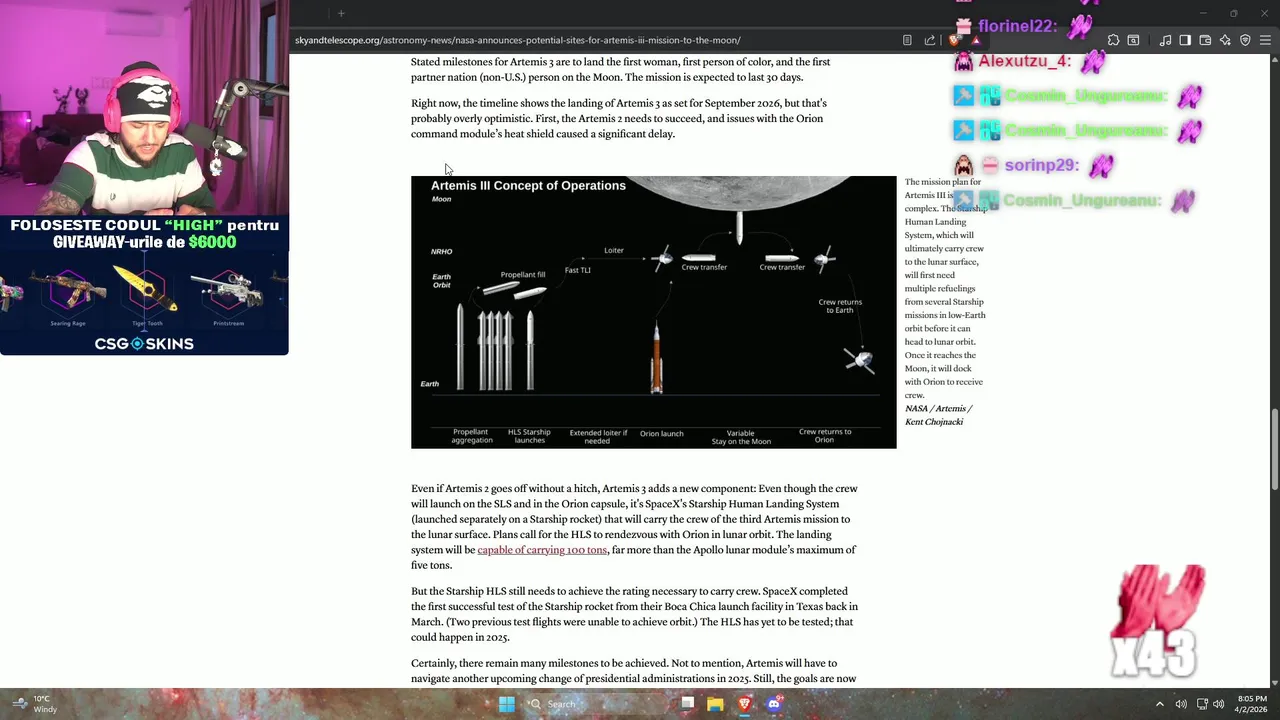Toggle the browser sidebar panel icon

pyautogui.click(x=1185, y=40)
